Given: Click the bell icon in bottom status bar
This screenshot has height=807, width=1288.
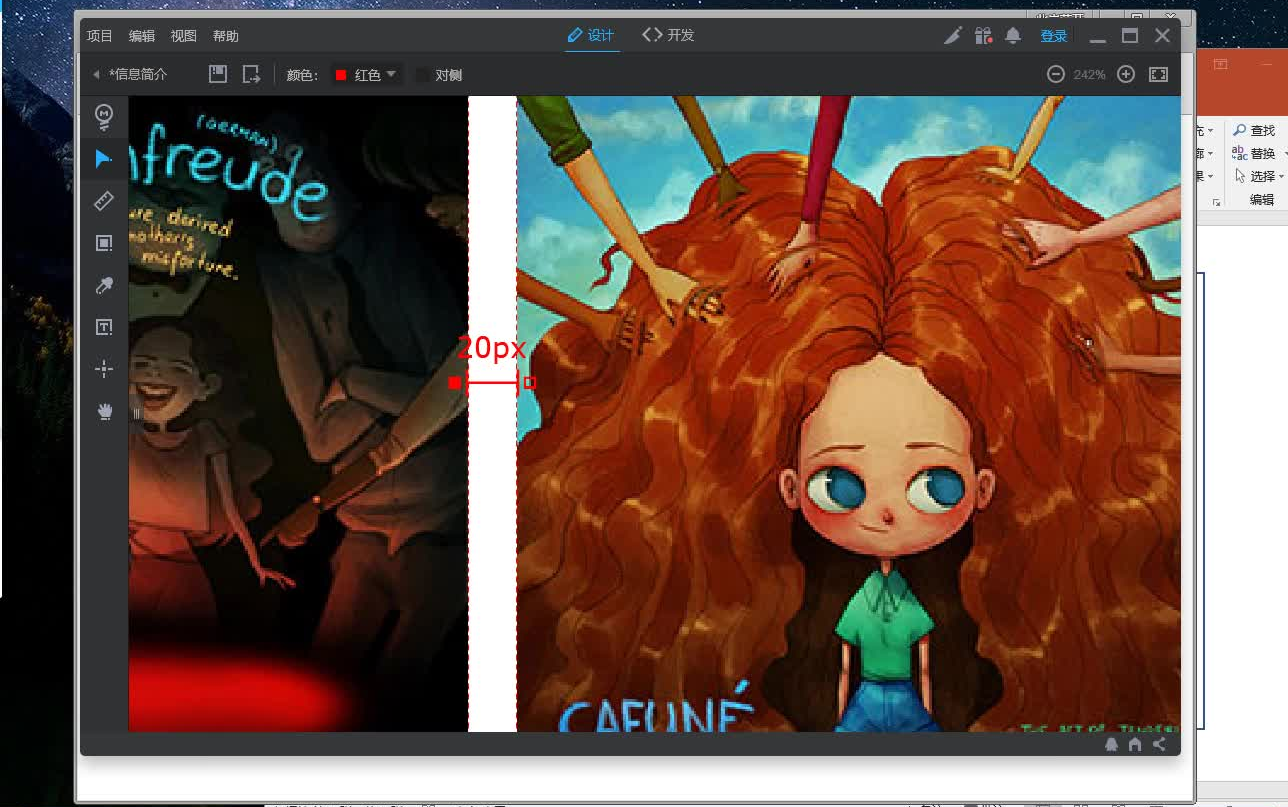Looking at the screenshot, I should 1111,744.
